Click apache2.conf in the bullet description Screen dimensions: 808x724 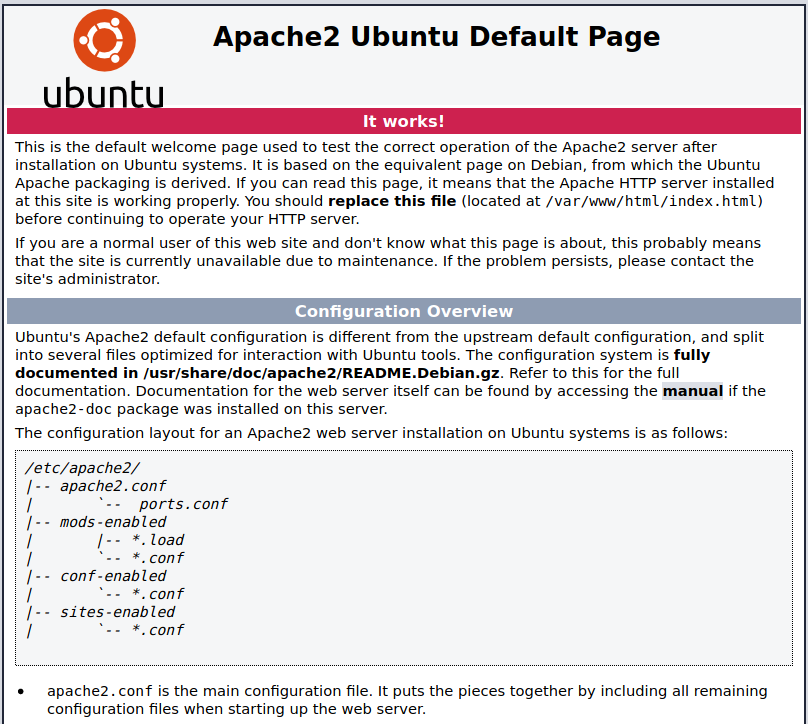point(100,691)
